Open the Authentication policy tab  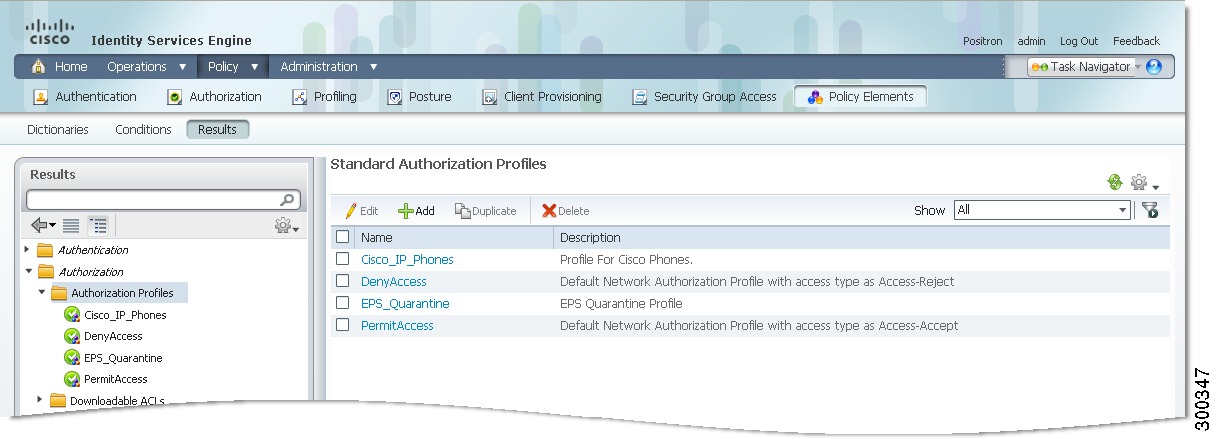[85, 97]
